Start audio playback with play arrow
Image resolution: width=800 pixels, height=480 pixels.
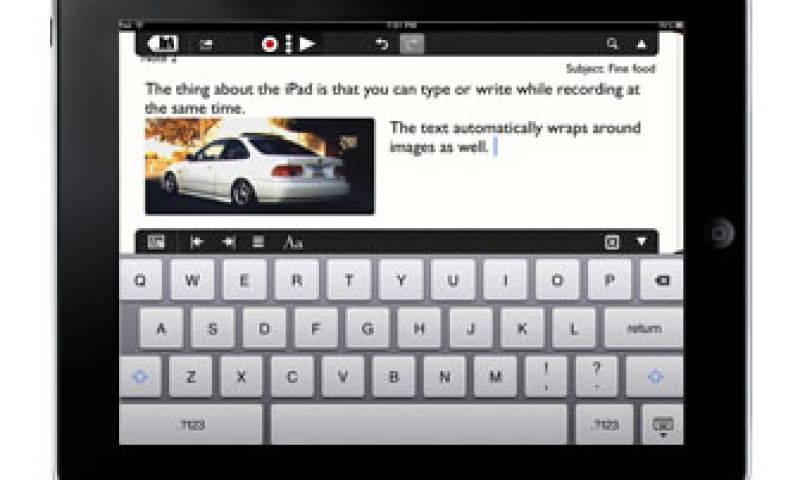pos(307,44)
